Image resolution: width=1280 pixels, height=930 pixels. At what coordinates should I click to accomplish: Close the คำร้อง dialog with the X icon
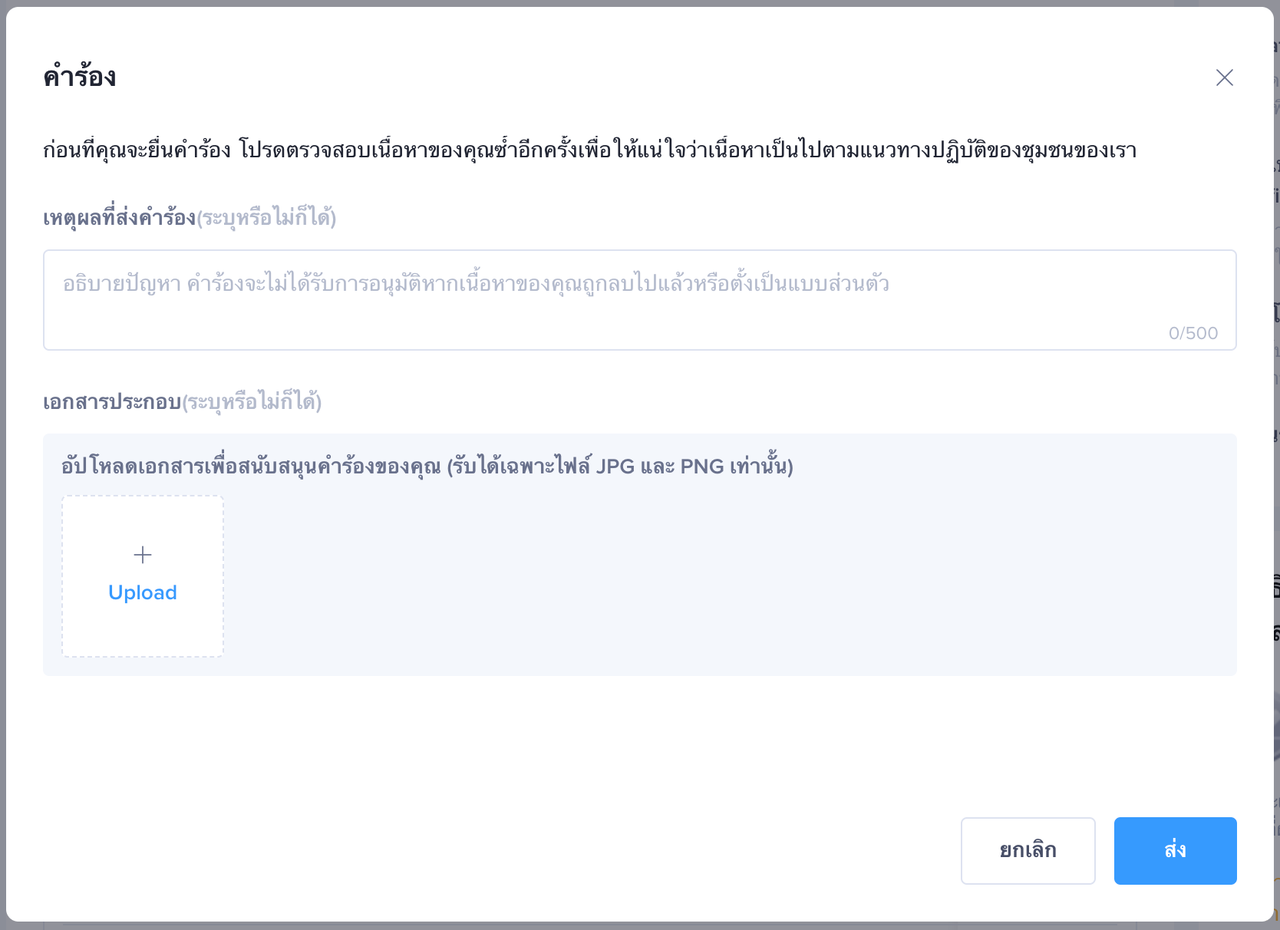point(1224,78)
